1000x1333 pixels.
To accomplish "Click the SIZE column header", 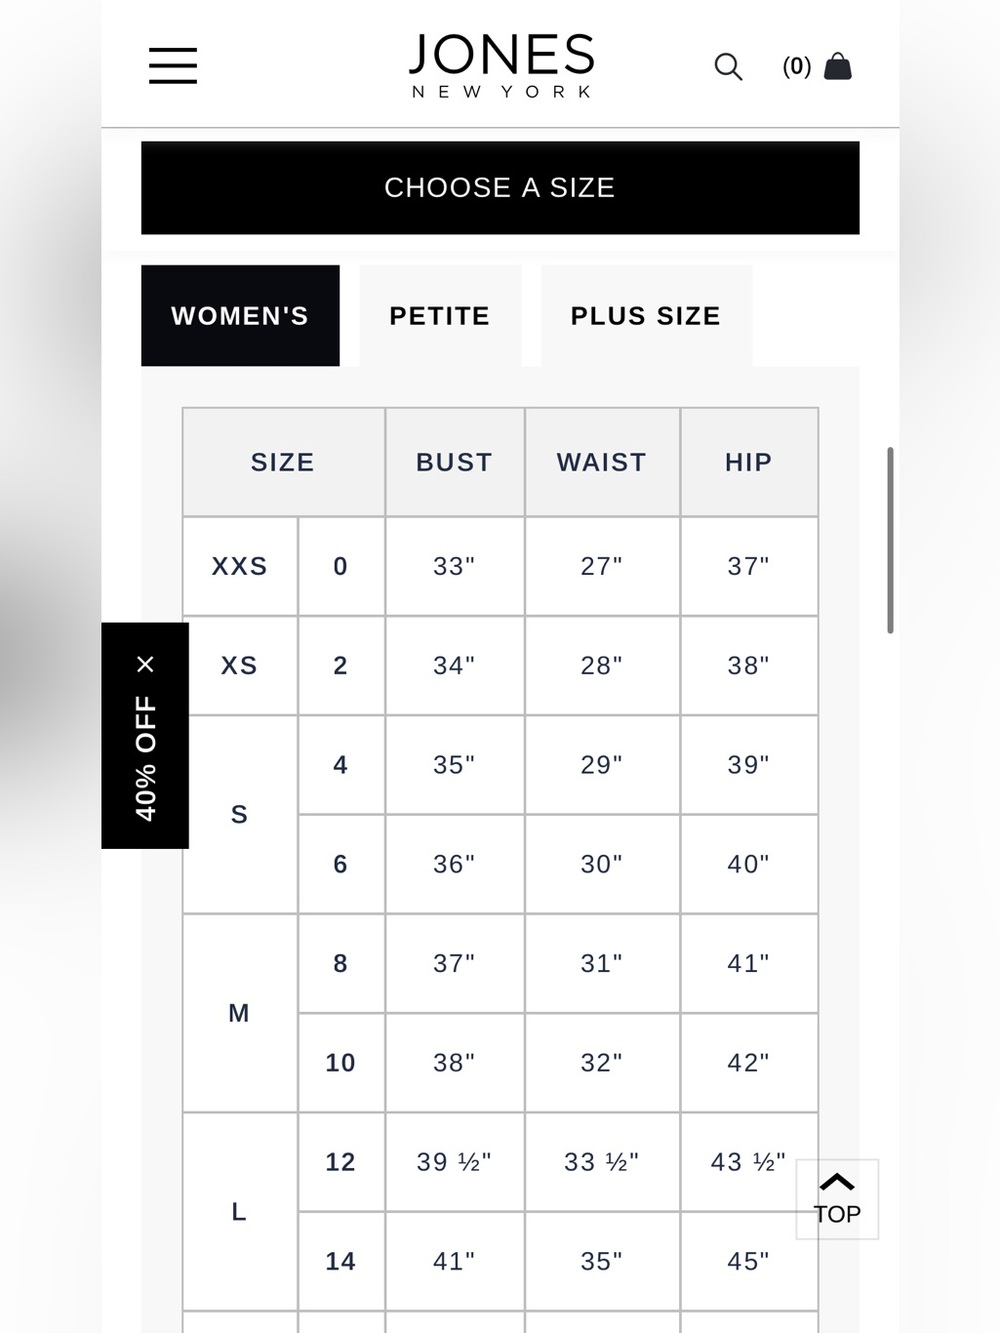I will coord(283,462).
